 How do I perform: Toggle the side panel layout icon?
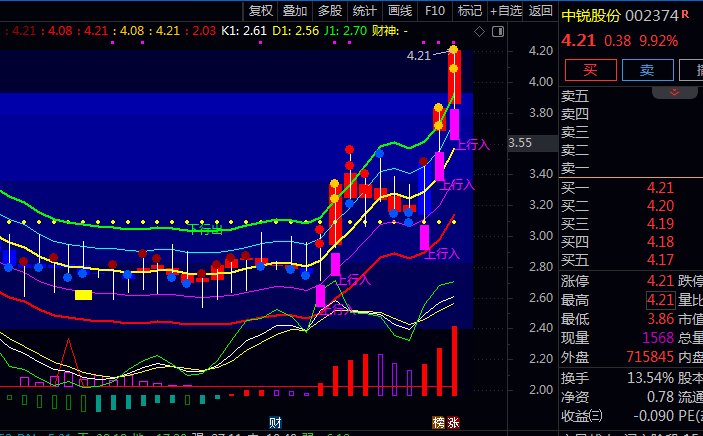[498, 31]
